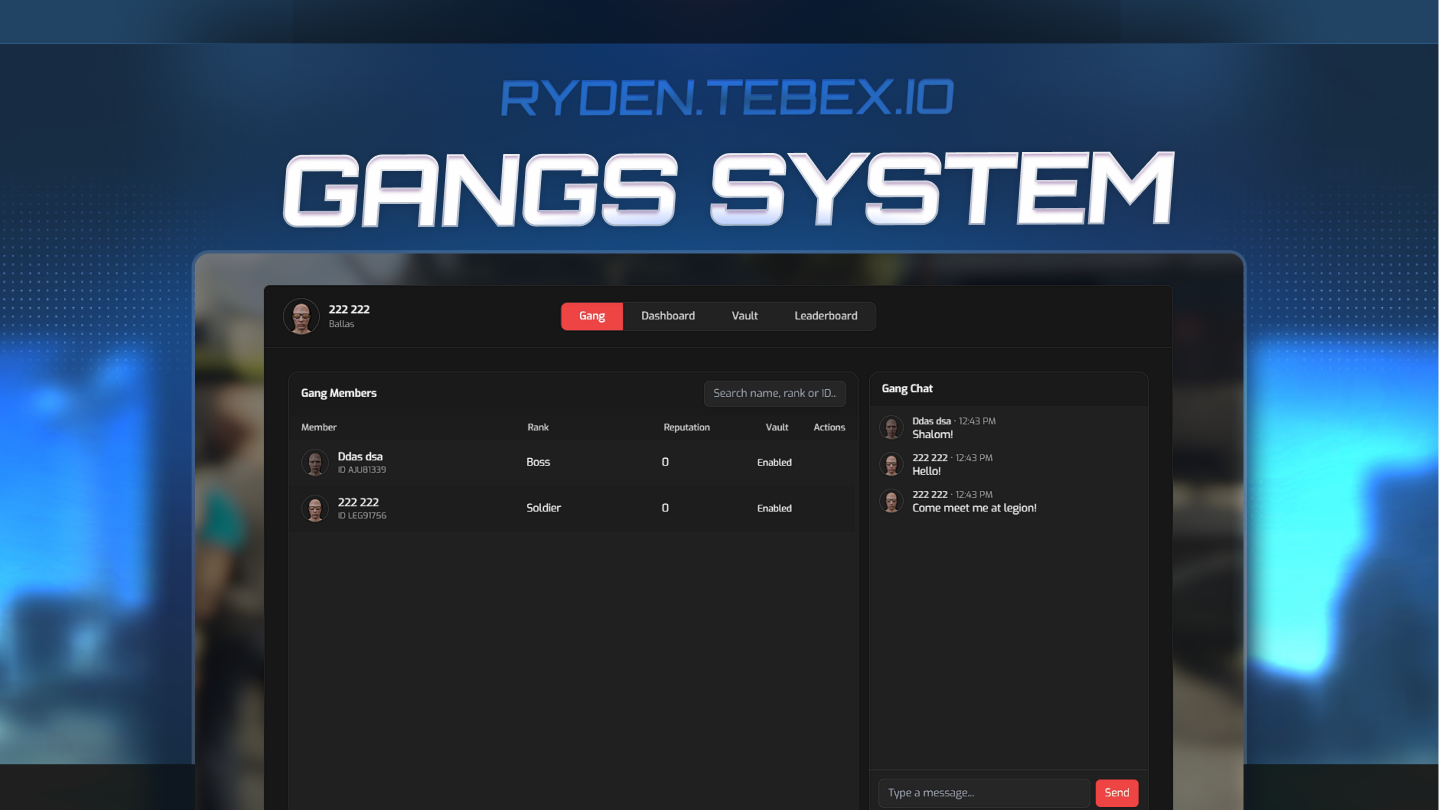The image size is (1439, 810).
Task: Focus the 'Type a message...' chat field
Action: (x=984, y=793)
